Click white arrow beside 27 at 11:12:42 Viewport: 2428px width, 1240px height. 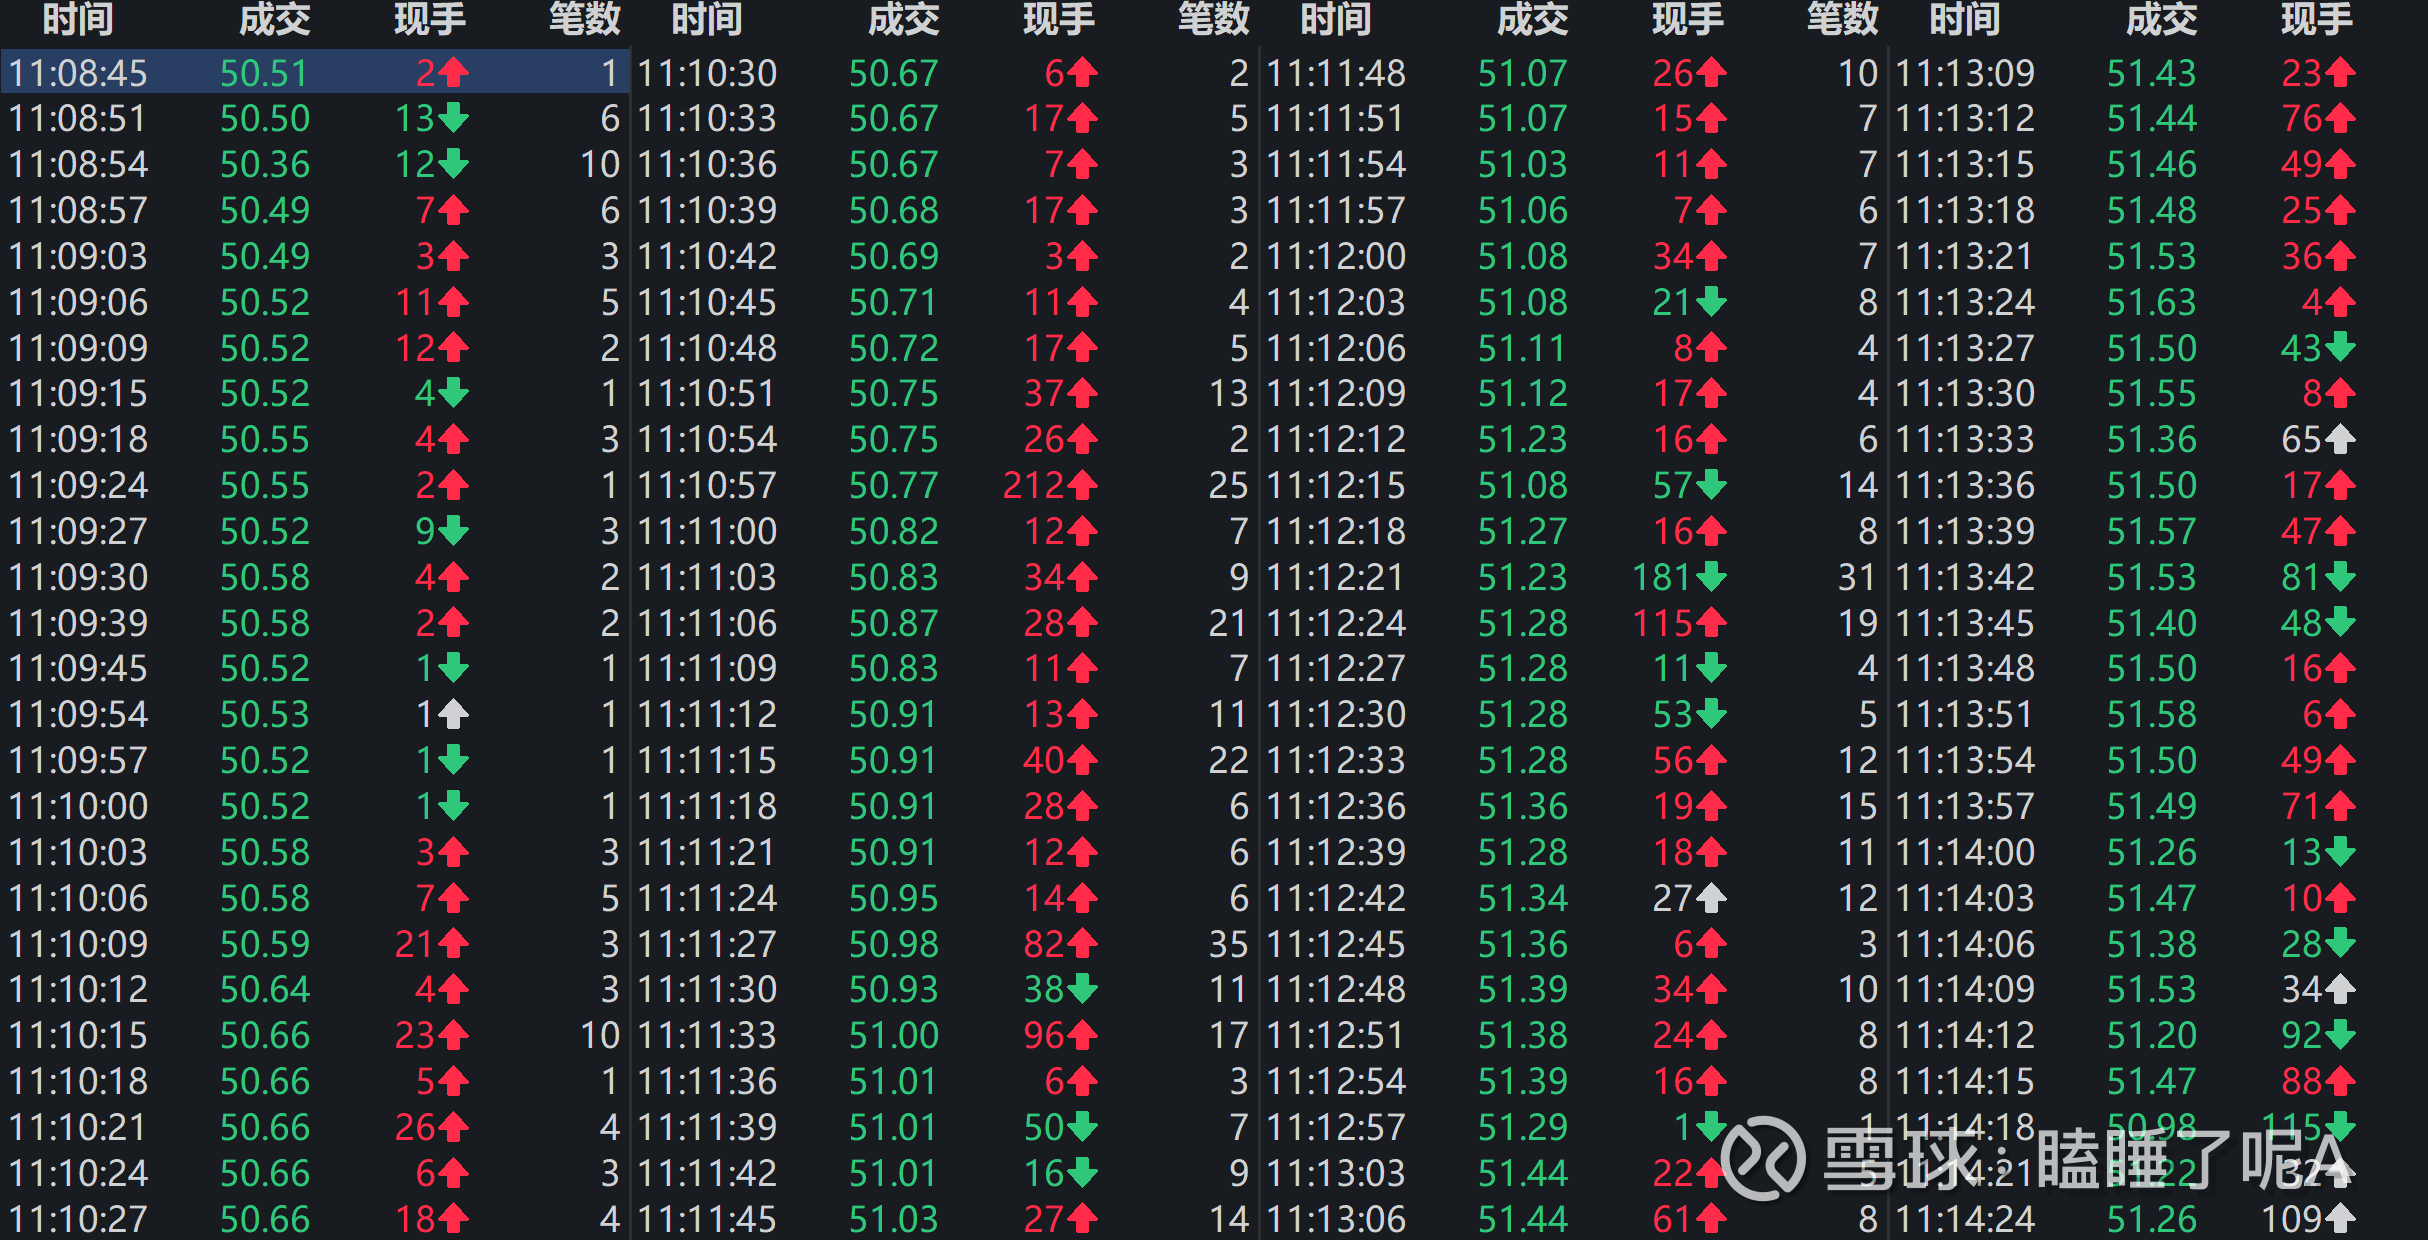coord(1712,898)
